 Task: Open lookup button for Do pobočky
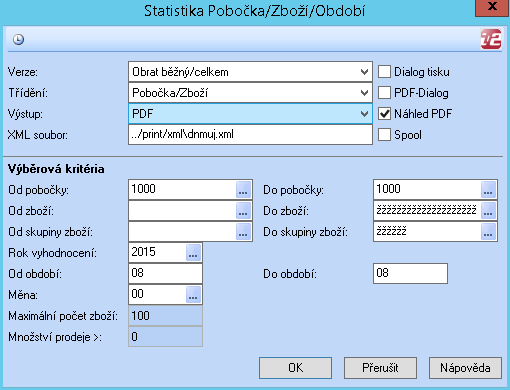[488, 189]
